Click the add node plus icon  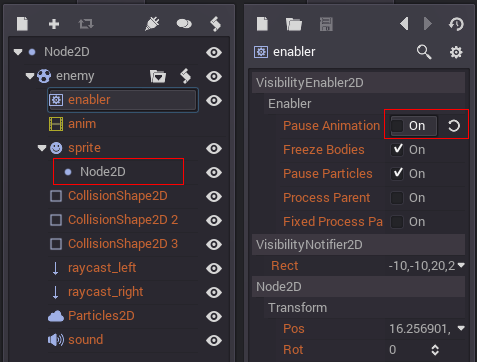point(54,24)
